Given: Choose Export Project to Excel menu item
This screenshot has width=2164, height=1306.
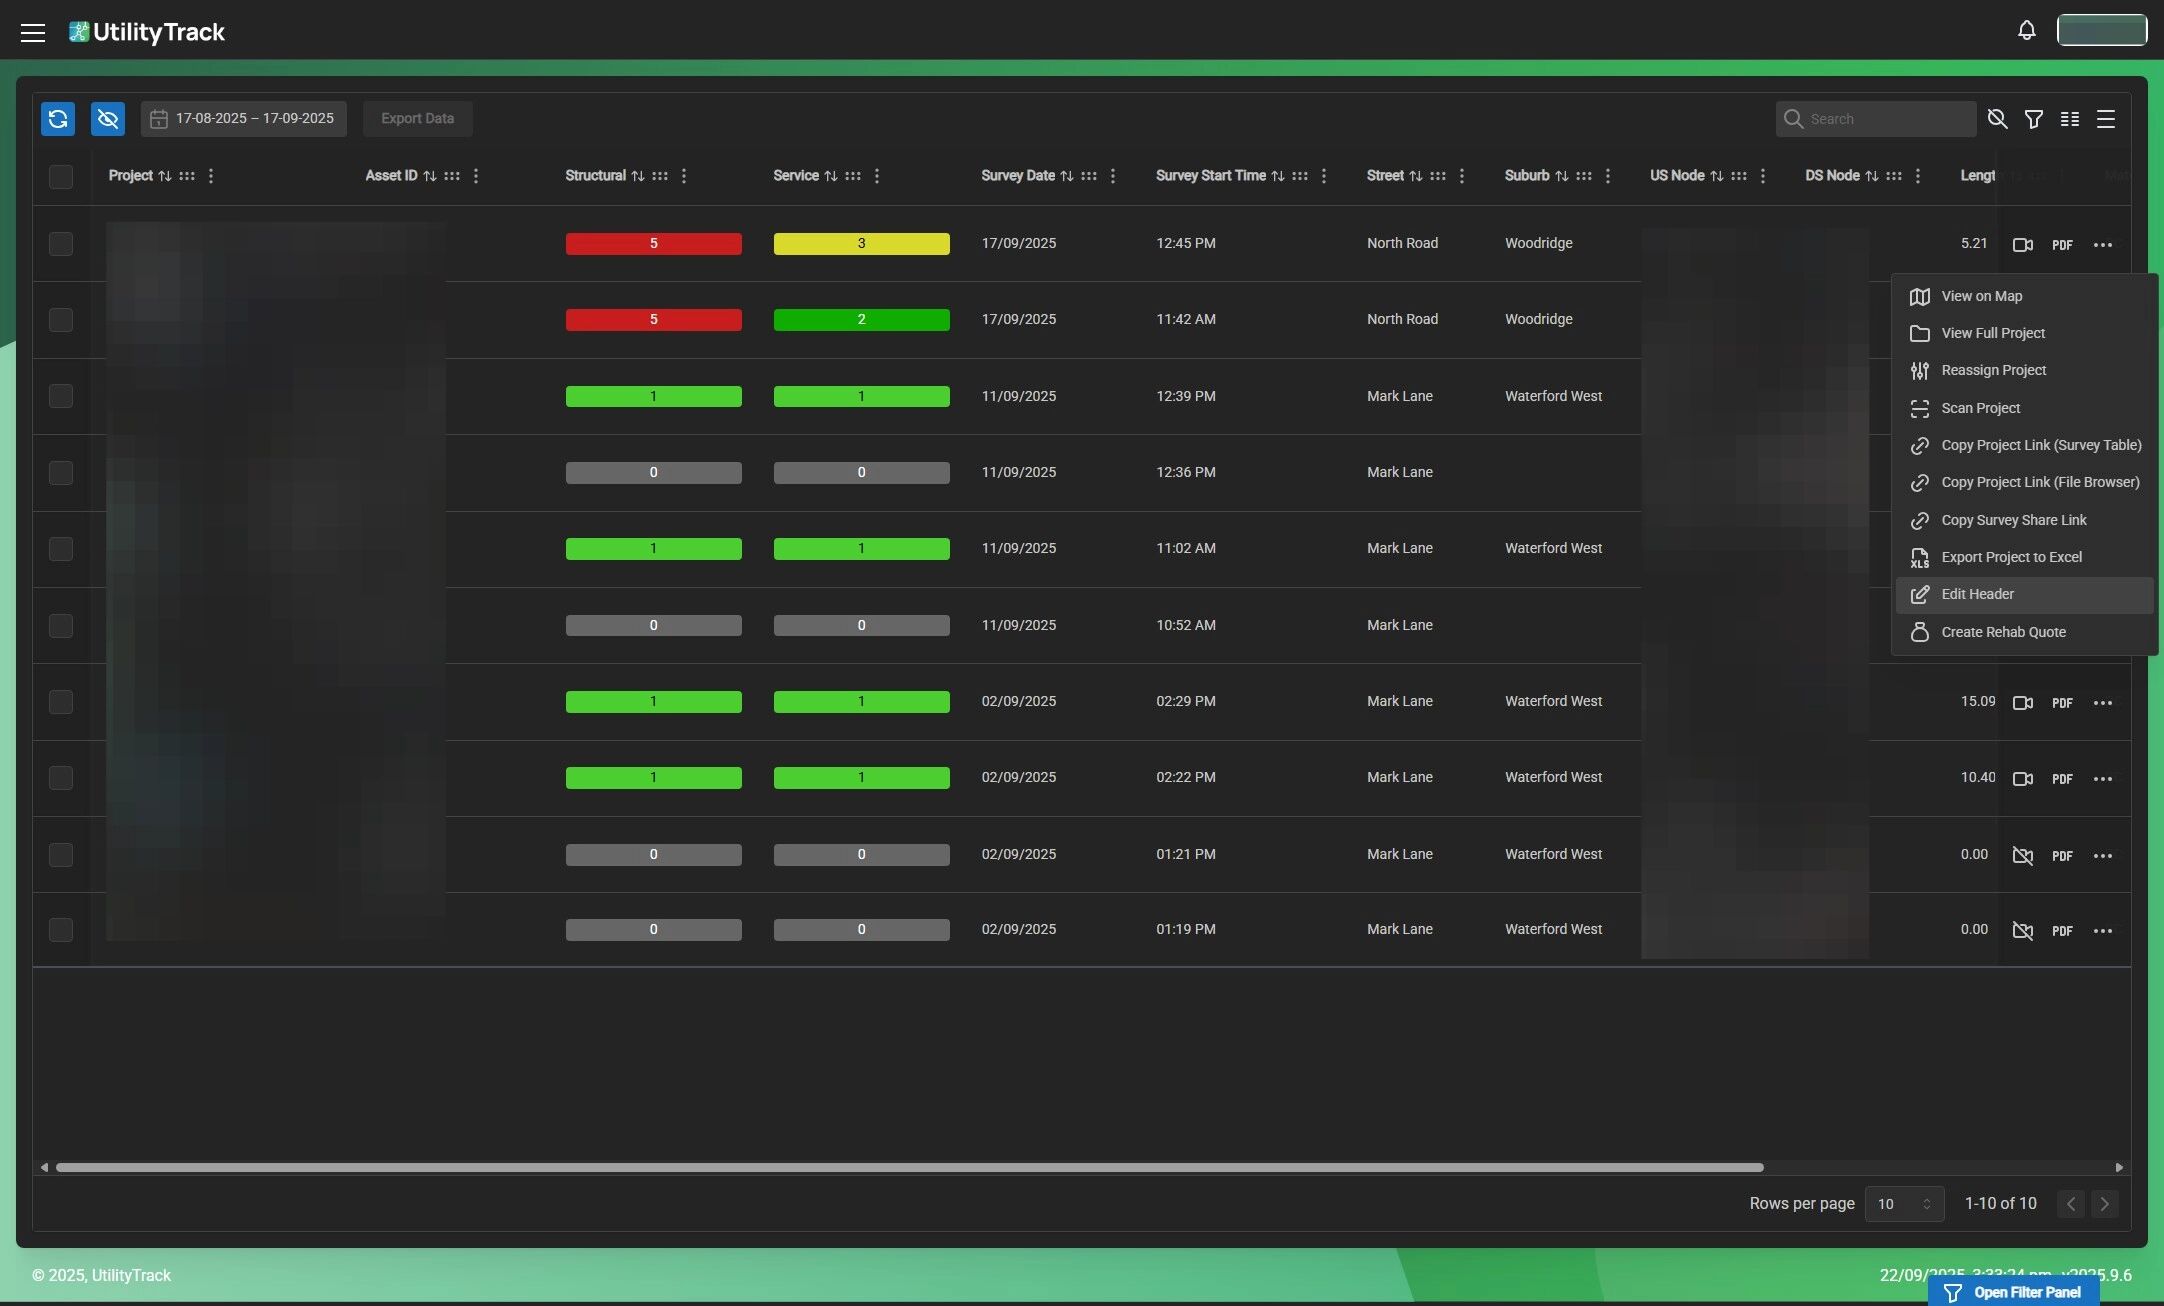Looking at the screenshot, I should (2011, 558).
